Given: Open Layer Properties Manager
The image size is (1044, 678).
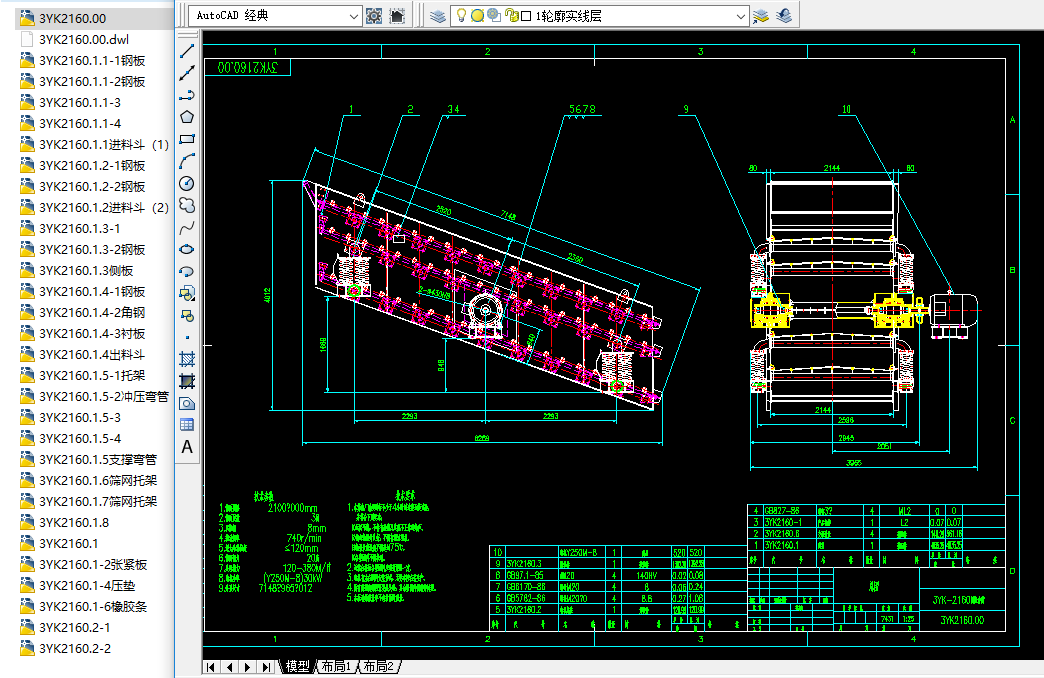Looking at the screenshot, I should 437,16.
